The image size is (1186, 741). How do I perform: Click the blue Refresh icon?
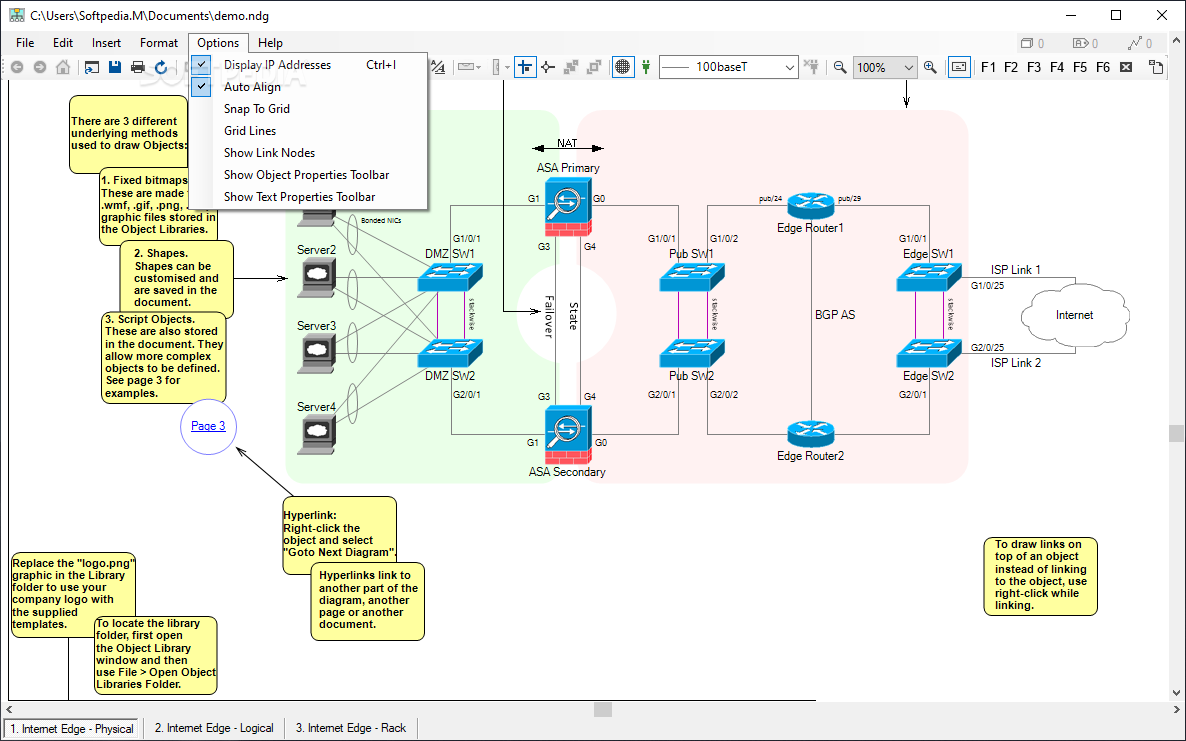point(160,67)
